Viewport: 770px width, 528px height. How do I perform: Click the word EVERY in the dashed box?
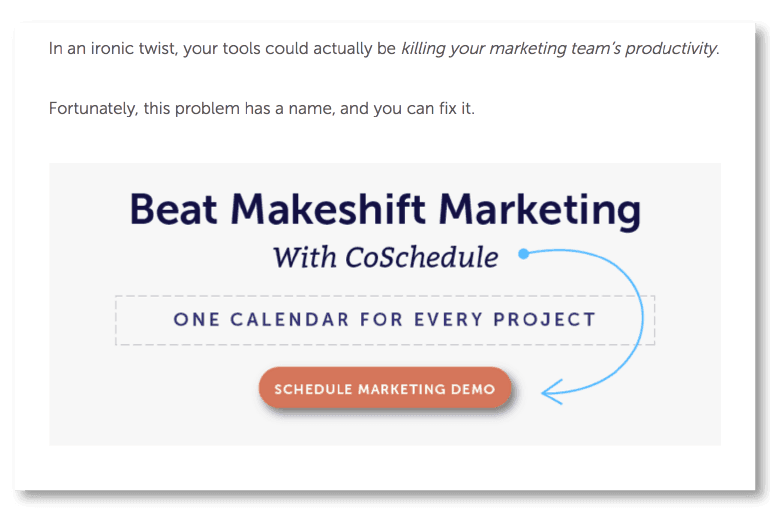[448, 320]
